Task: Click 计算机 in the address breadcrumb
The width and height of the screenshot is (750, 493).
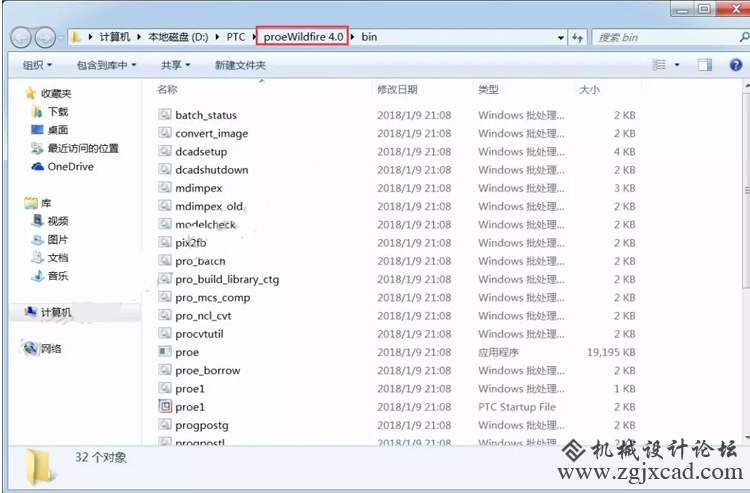Action: tap(115, 37)
